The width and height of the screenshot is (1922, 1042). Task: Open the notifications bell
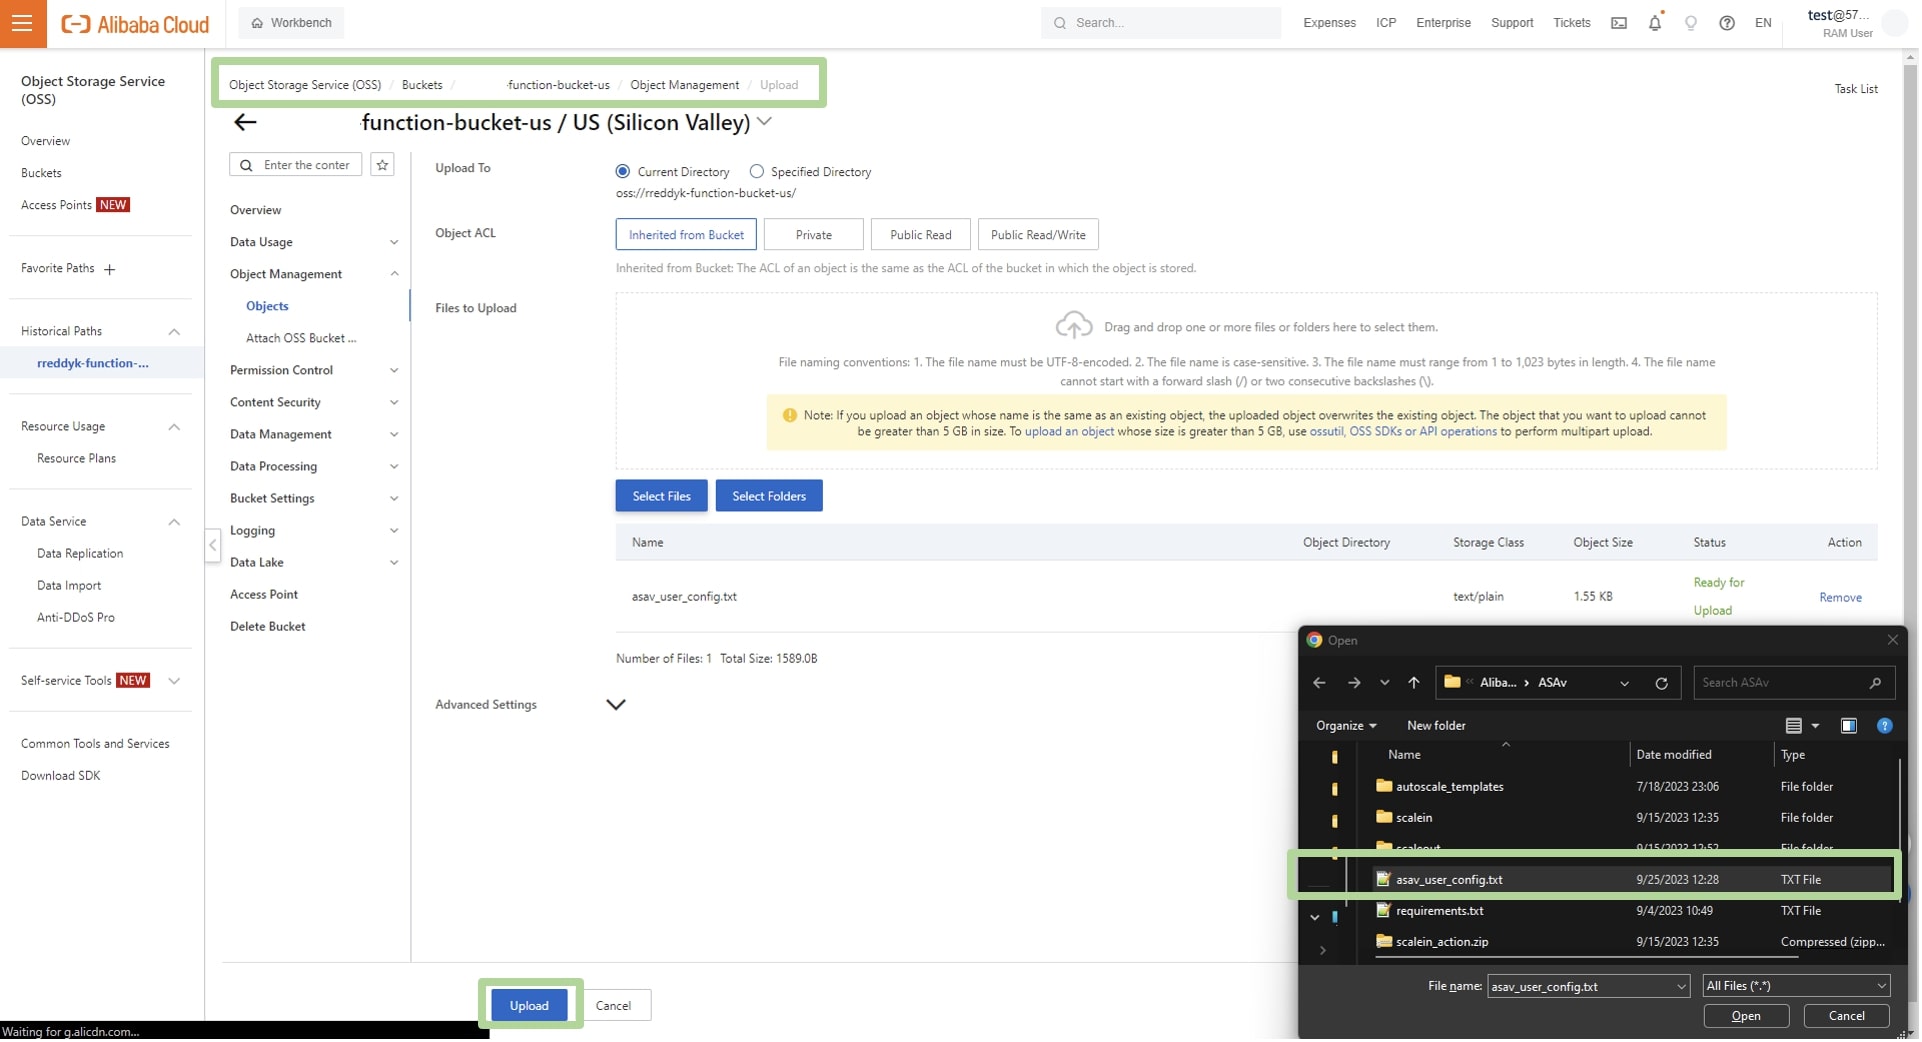pos(1654,22)
